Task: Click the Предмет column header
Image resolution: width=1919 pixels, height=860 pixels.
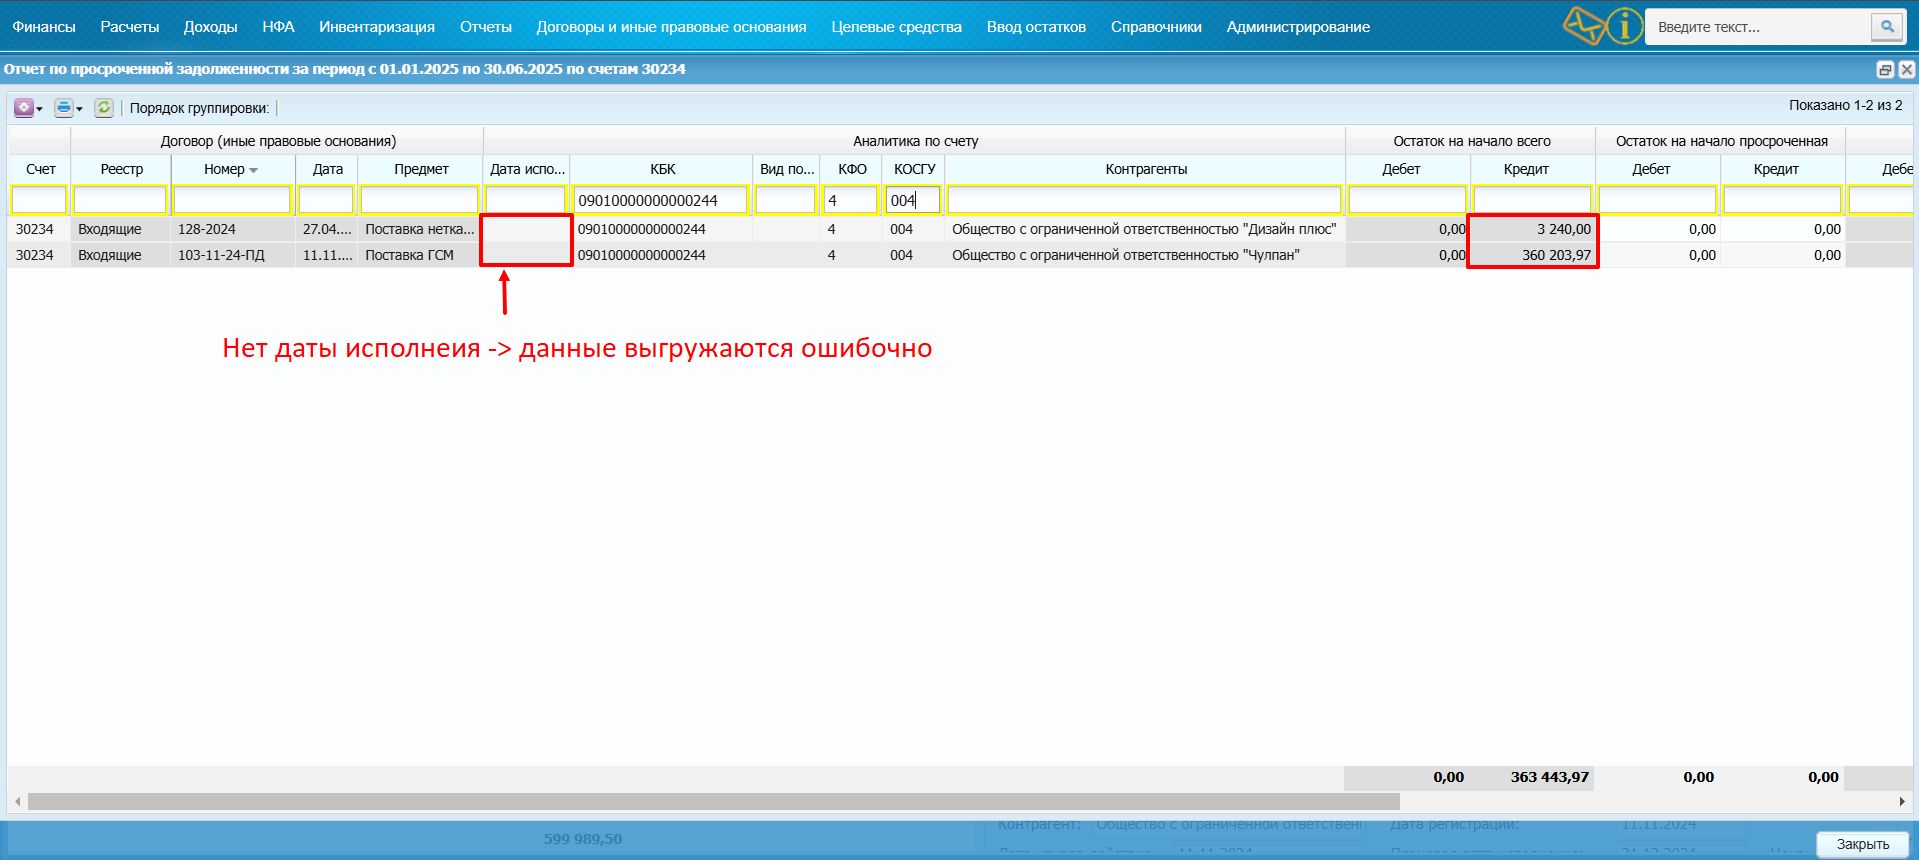Action: (421, 169)
